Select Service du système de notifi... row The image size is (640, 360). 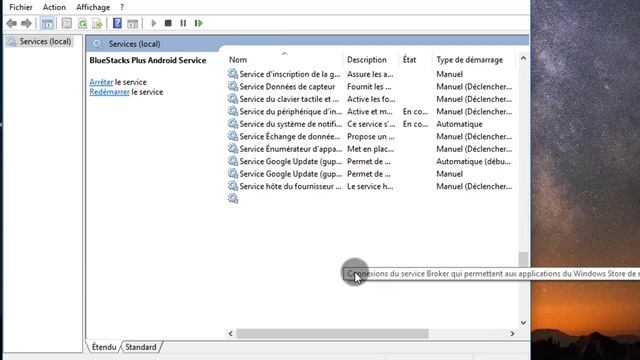(370, 124)
